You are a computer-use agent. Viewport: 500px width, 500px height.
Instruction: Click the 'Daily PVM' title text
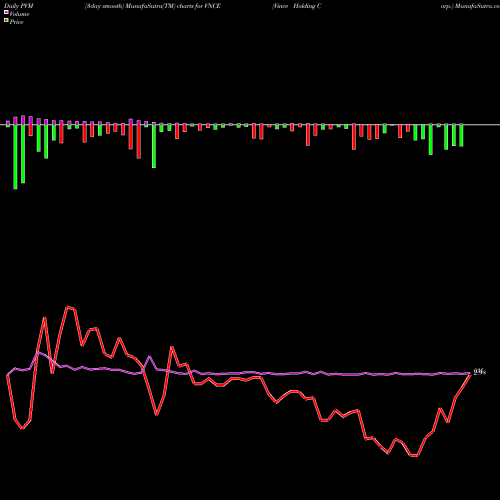pyautogui.click(x=19, y=6)
